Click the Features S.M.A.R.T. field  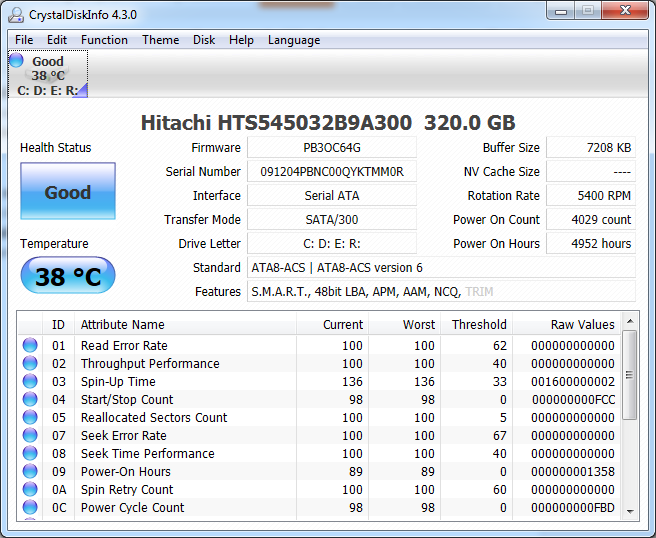tap(441, 291)
